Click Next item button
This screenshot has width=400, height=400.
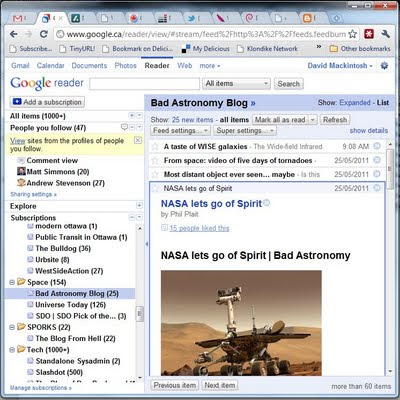(220, 385)
